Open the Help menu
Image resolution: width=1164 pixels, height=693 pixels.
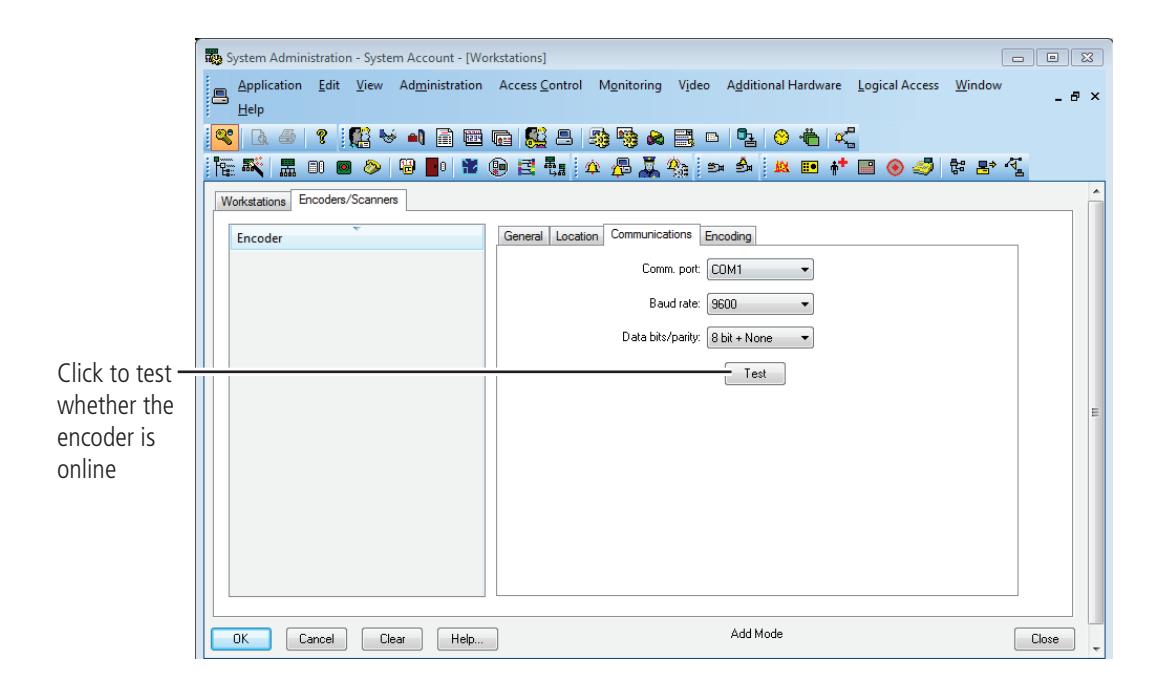(x=251, y=109)
